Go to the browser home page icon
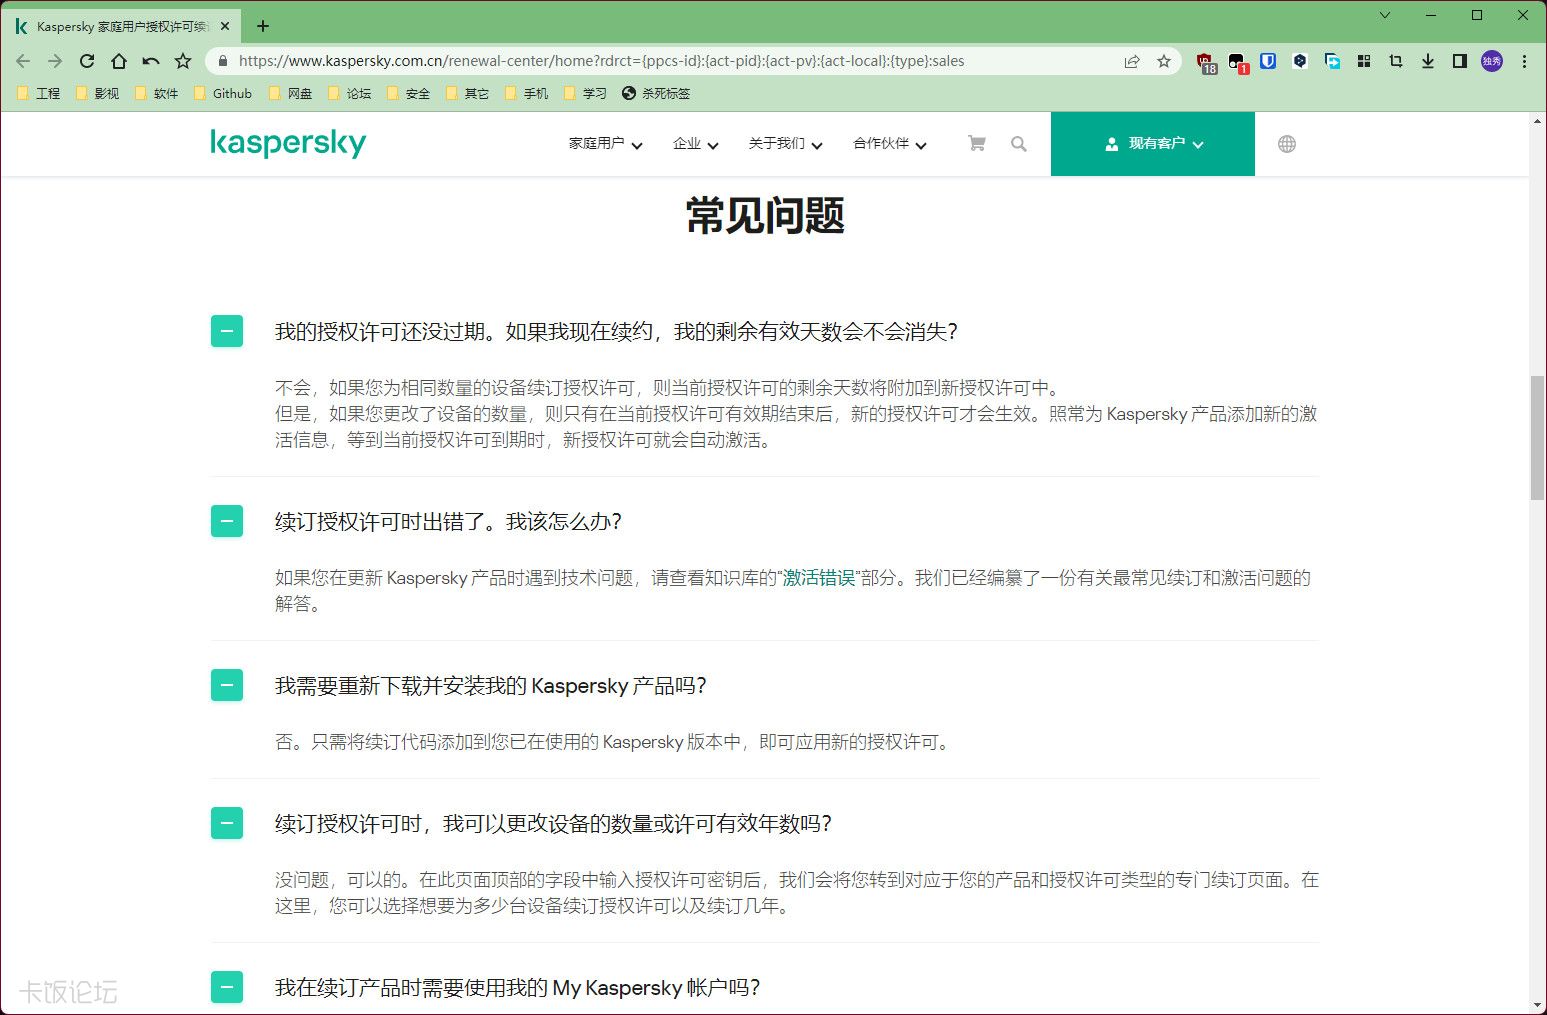This screenshot has height=1015, width=1547. (119, 61)
